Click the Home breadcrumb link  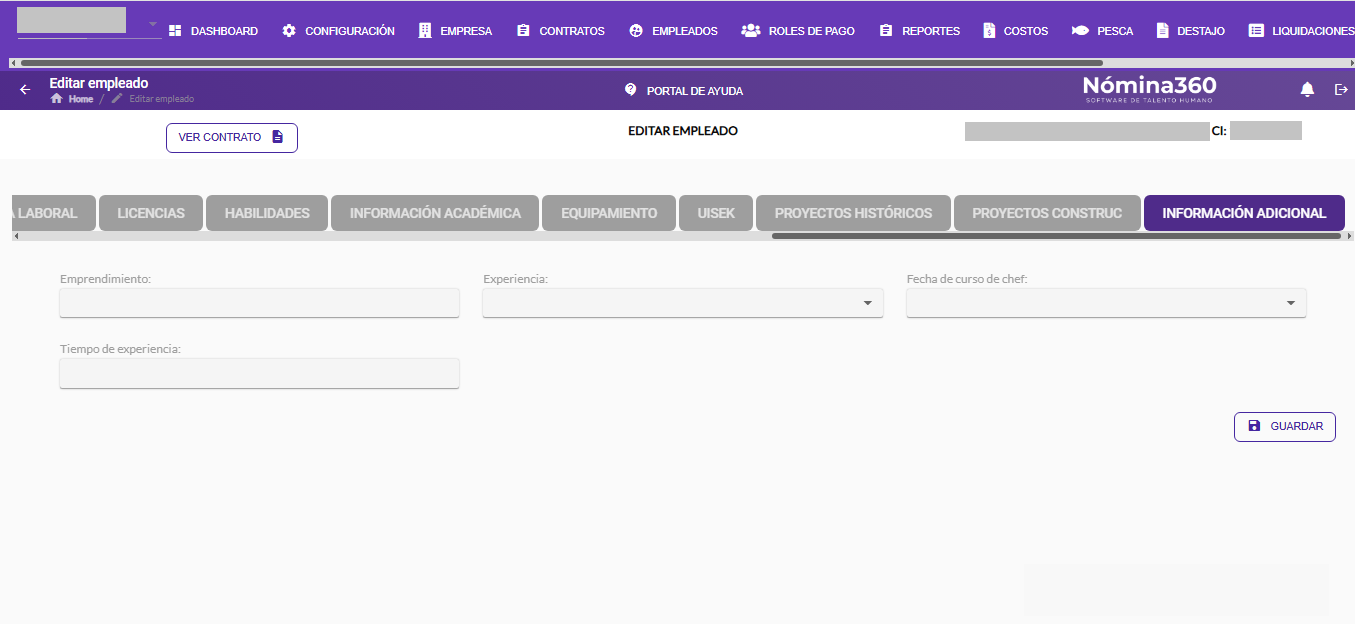point(80,99)
